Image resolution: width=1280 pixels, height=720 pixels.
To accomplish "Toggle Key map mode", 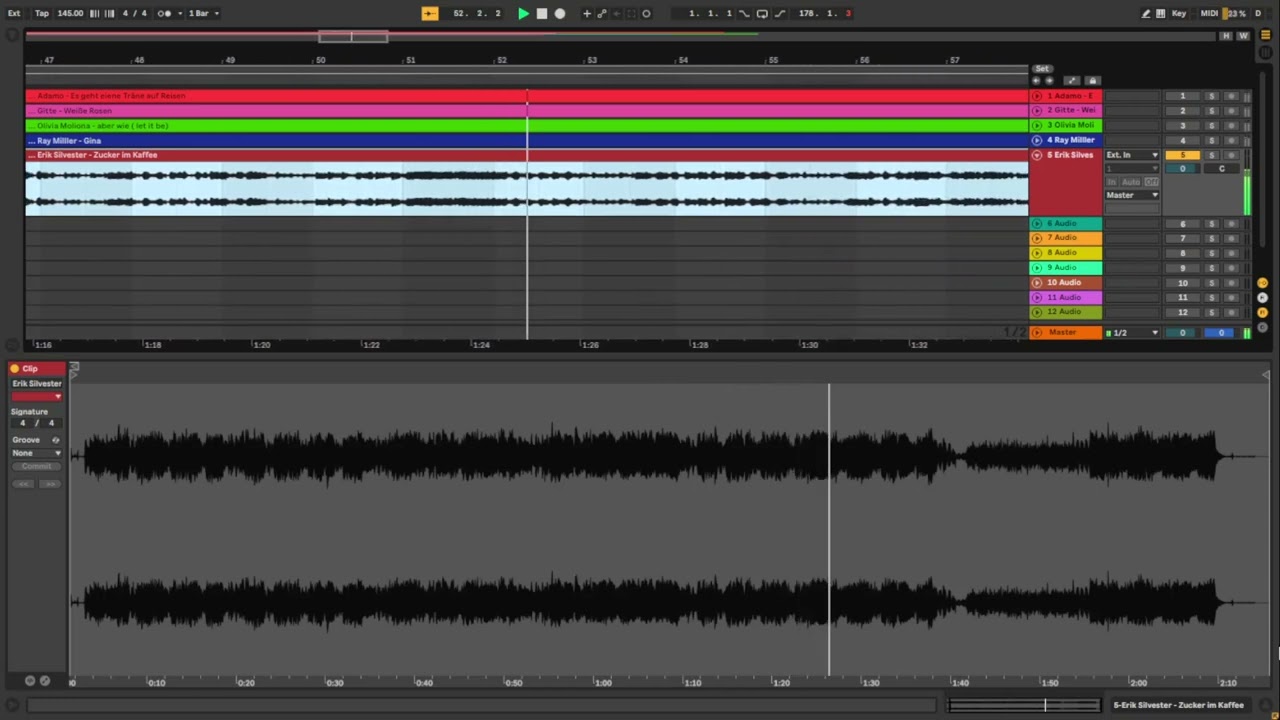I will pos(1179,13).
